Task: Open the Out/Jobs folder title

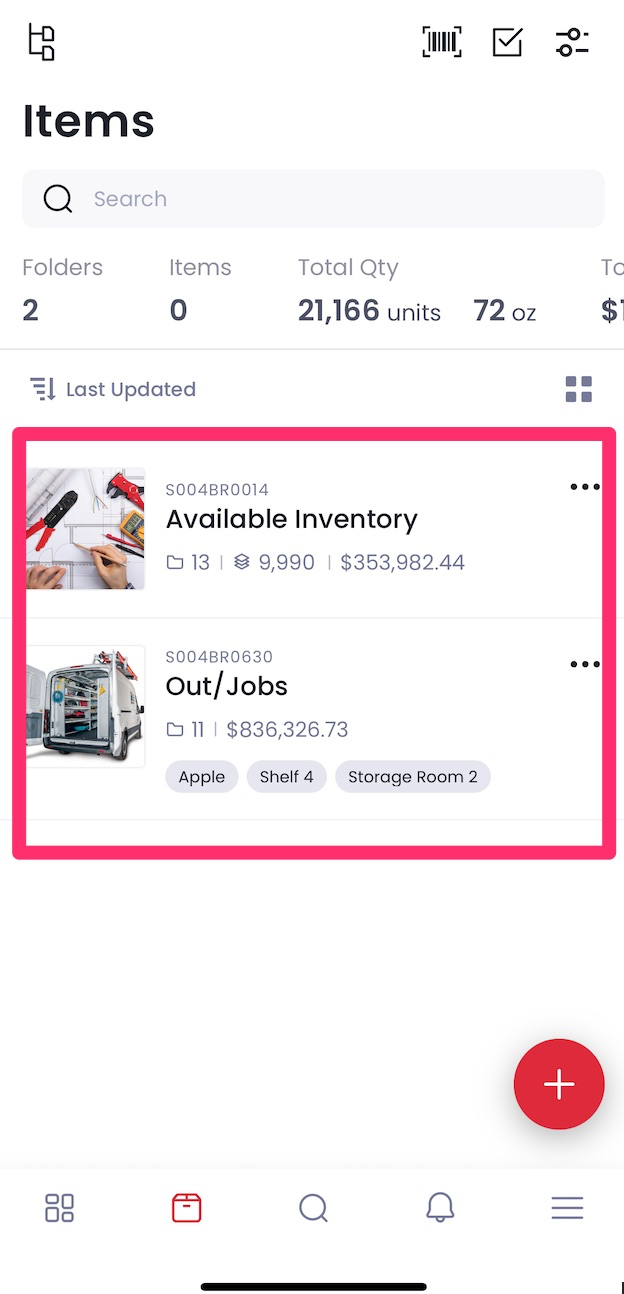Action: pos(227,686)
